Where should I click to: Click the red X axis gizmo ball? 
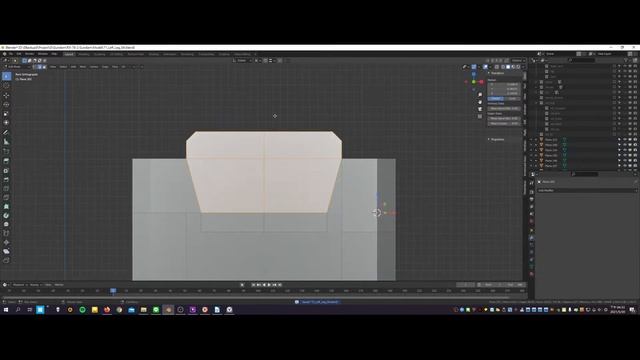coord(481,82)
